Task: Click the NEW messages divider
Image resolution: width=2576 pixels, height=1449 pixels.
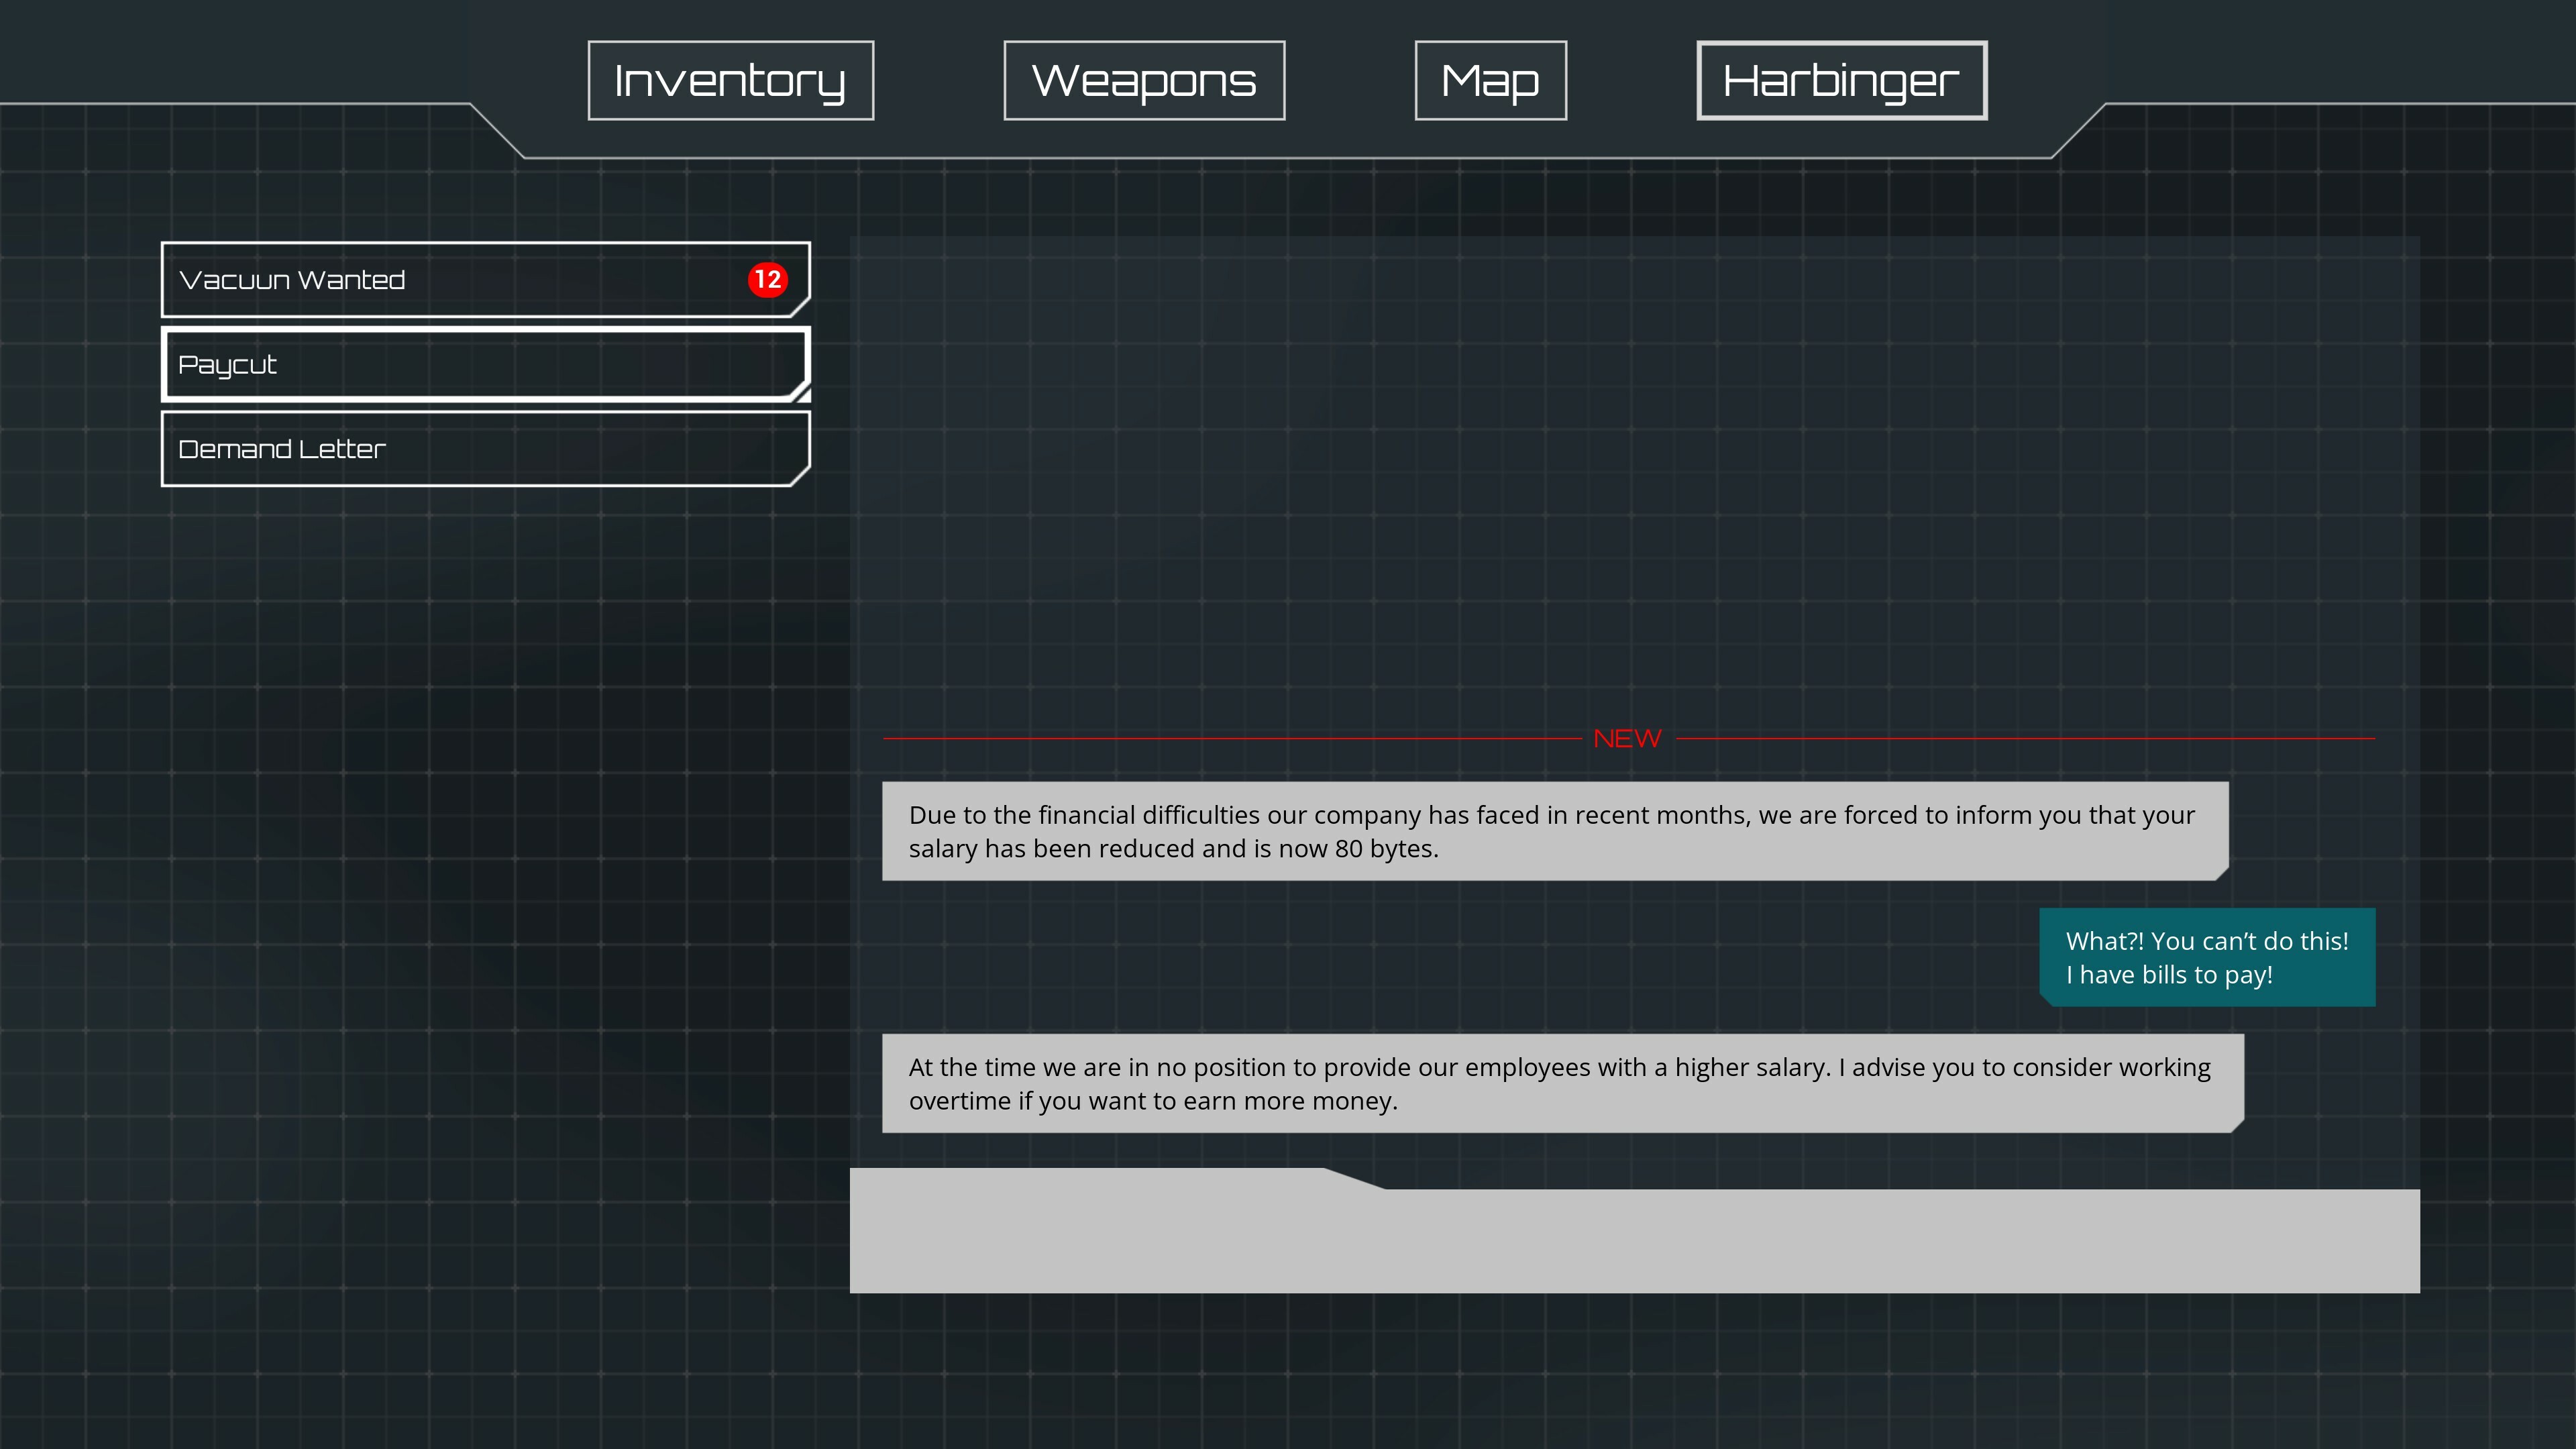Action: pyautogui.click(x=1626, y=737)
